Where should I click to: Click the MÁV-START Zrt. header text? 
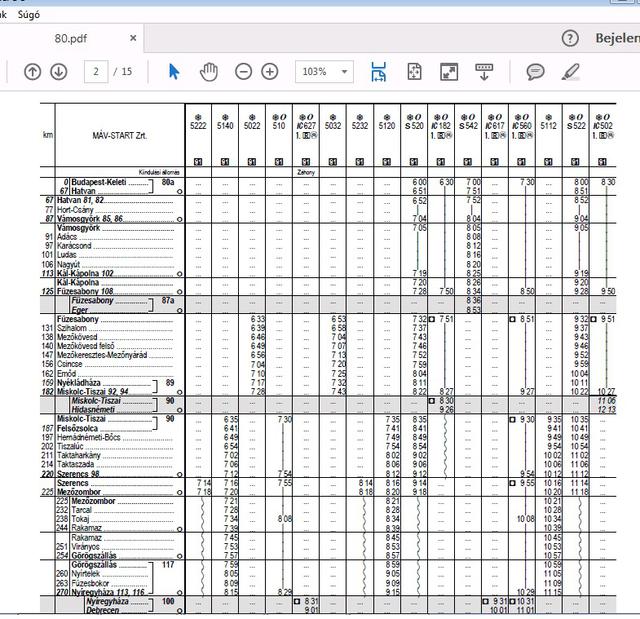coord(119,135)
